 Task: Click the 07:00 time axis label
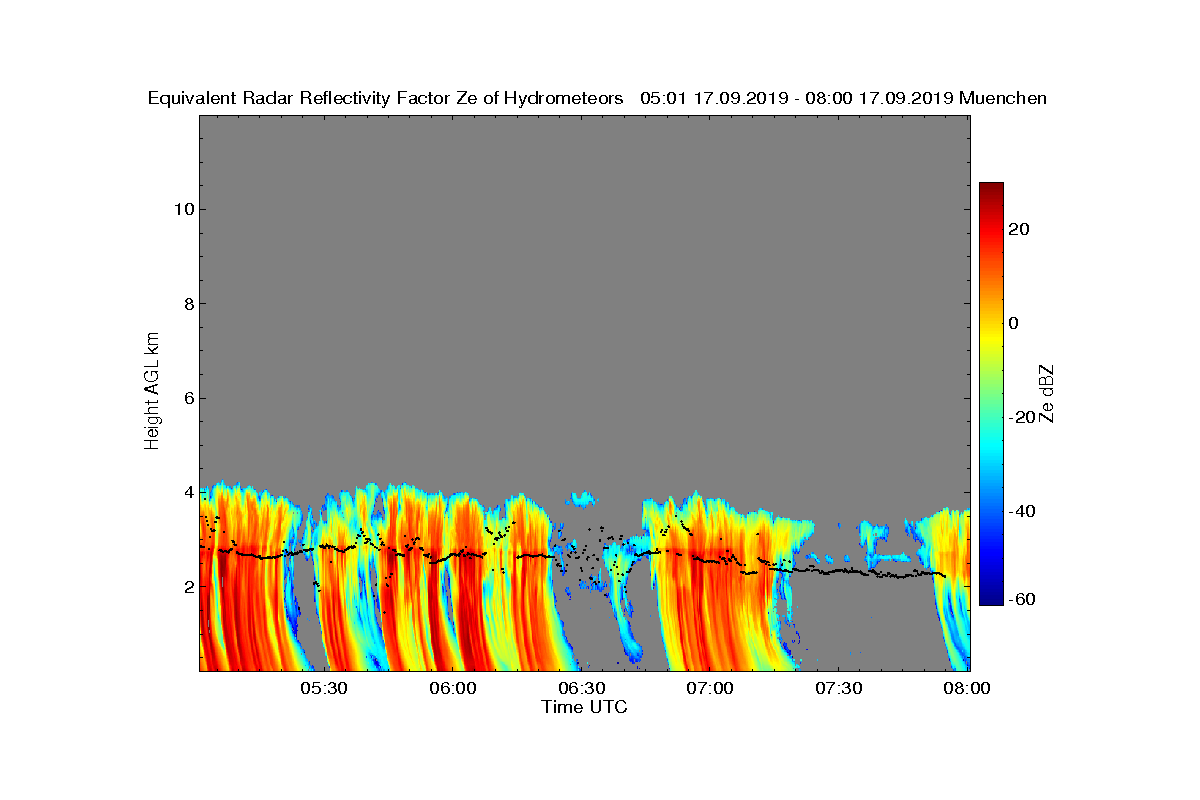pyautogui.click(x=710, y=688)
